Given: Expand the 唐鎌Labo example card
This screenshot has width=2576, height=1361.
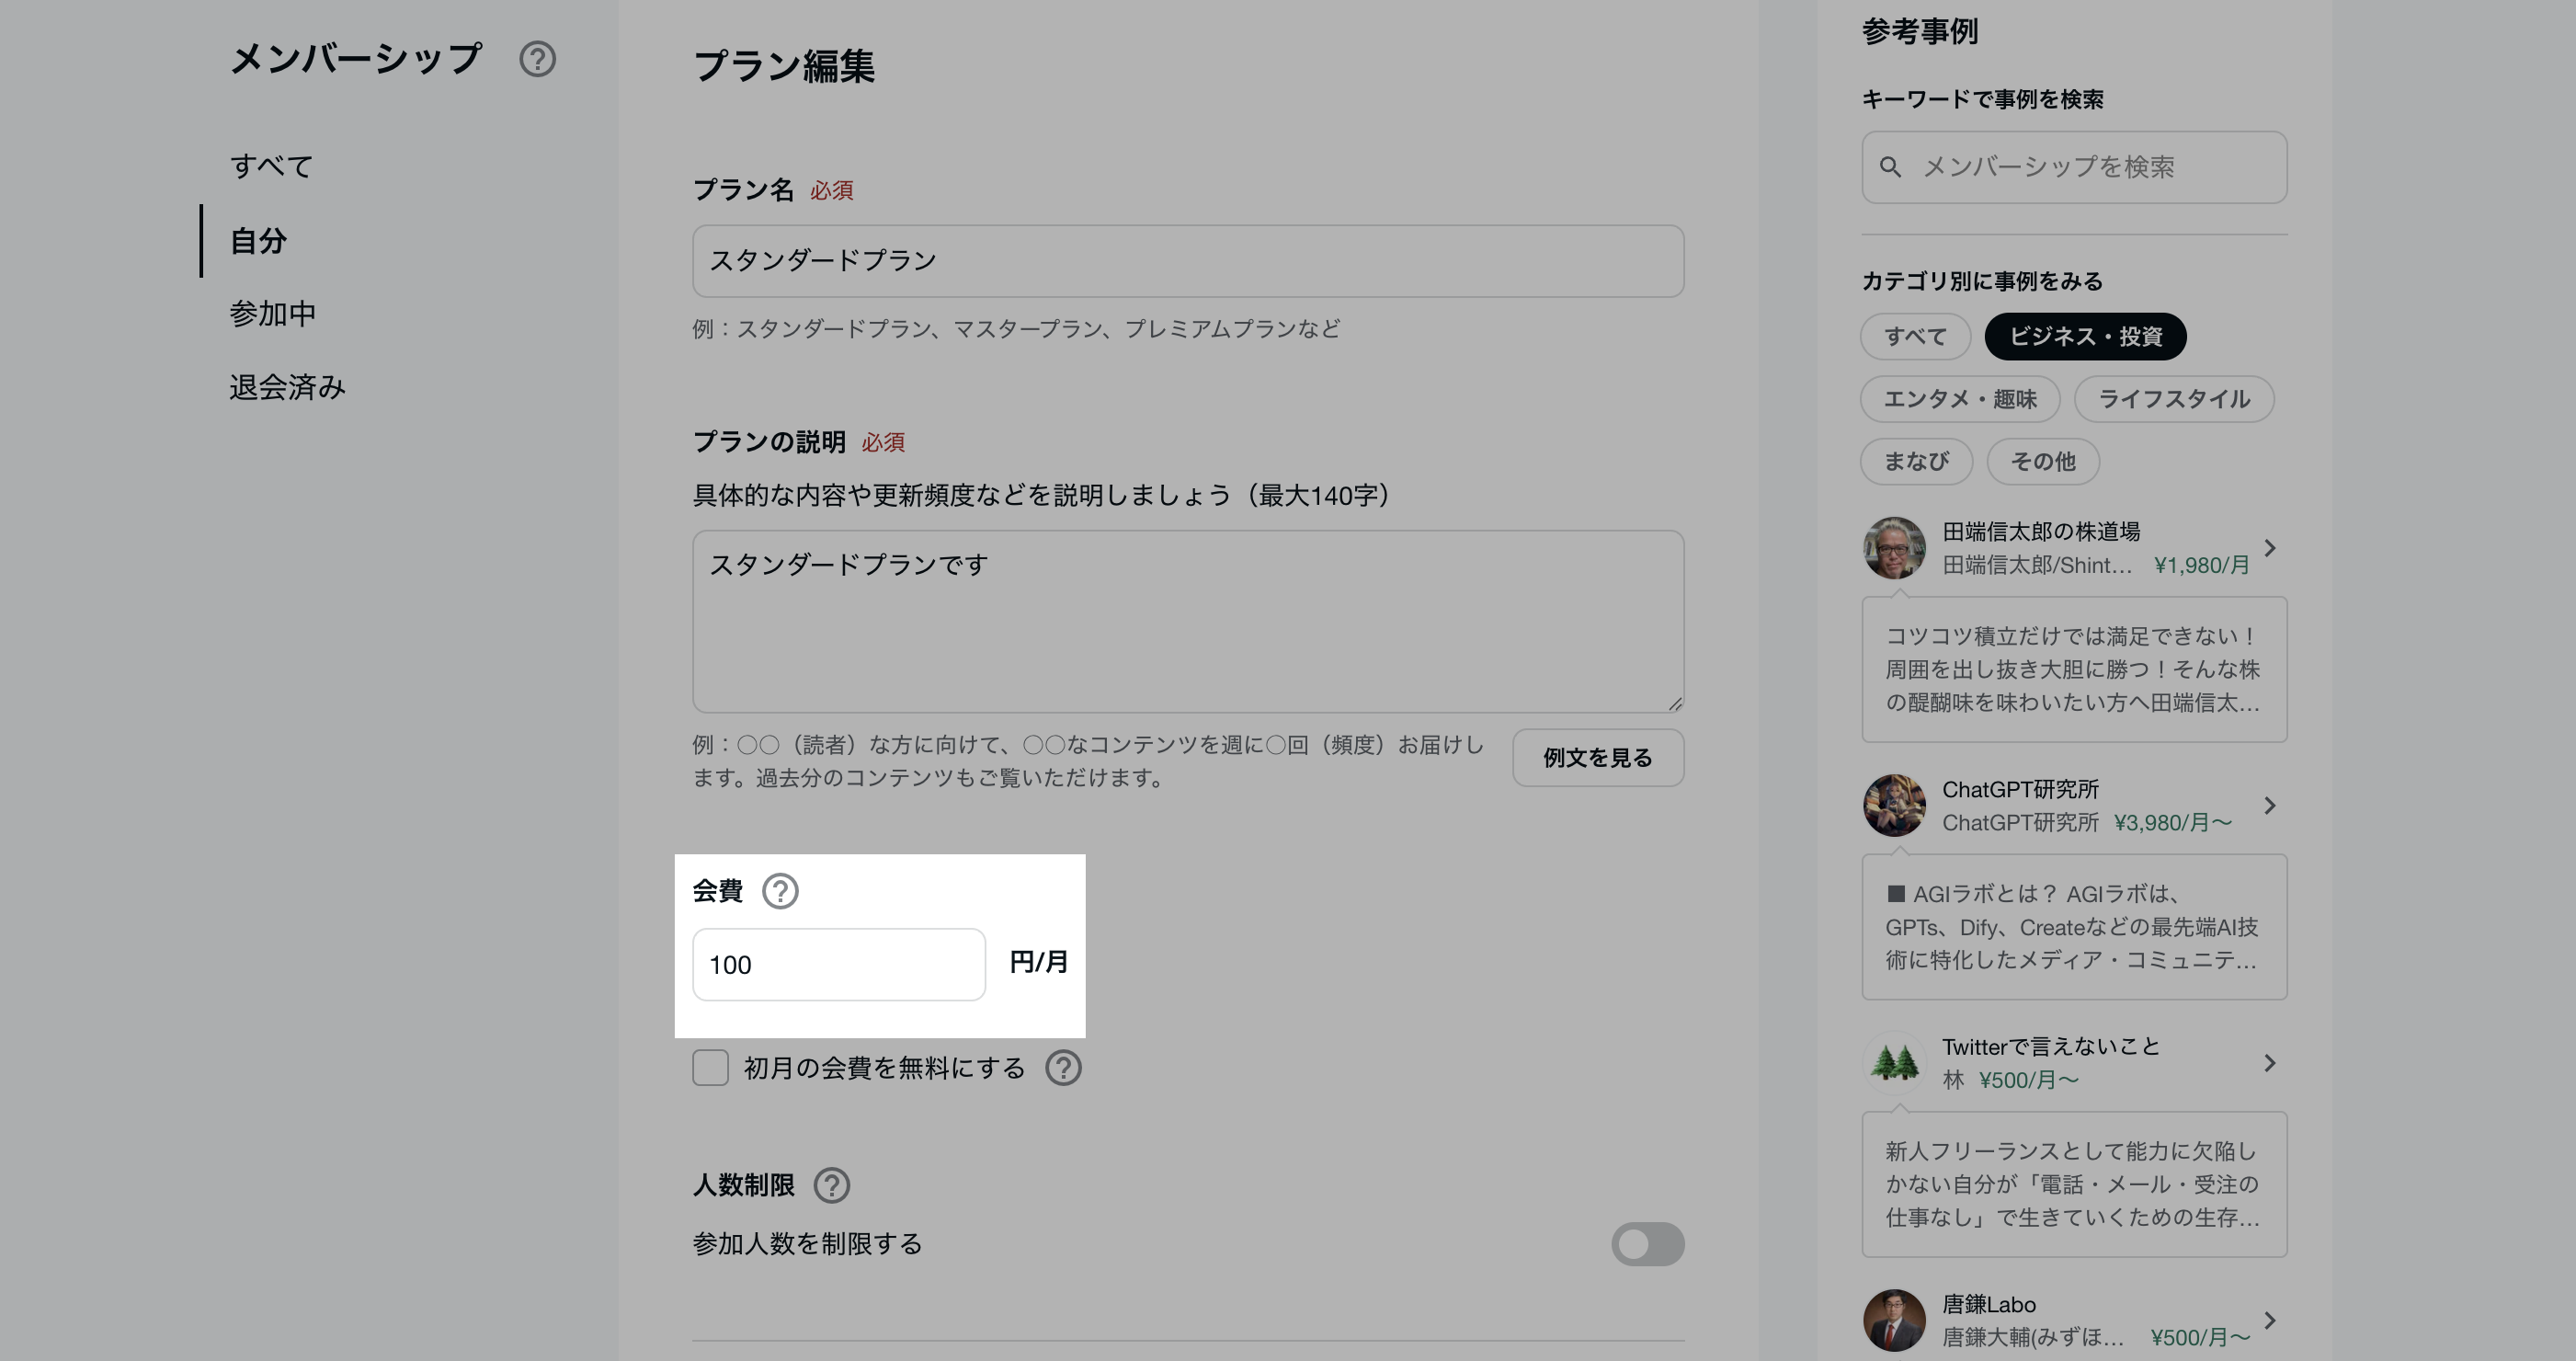Looking at the screenshot, I should (2270, 1320).
